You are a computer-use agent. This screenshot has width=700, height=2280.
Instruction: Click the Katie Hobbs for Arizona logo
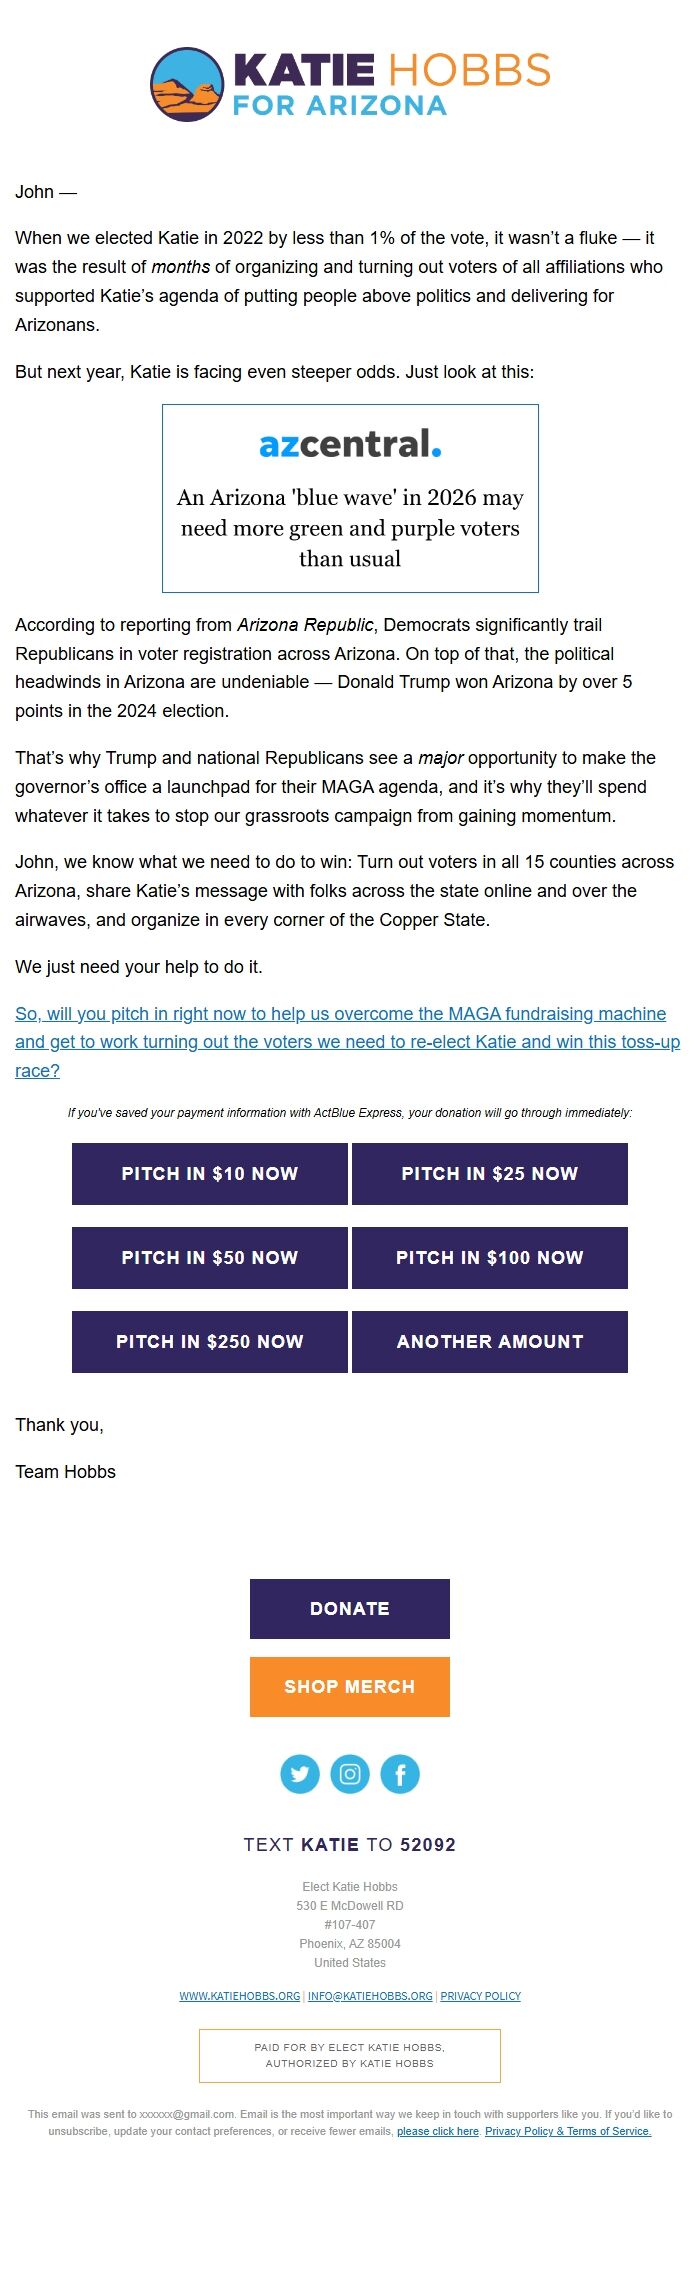click(350, 85)
